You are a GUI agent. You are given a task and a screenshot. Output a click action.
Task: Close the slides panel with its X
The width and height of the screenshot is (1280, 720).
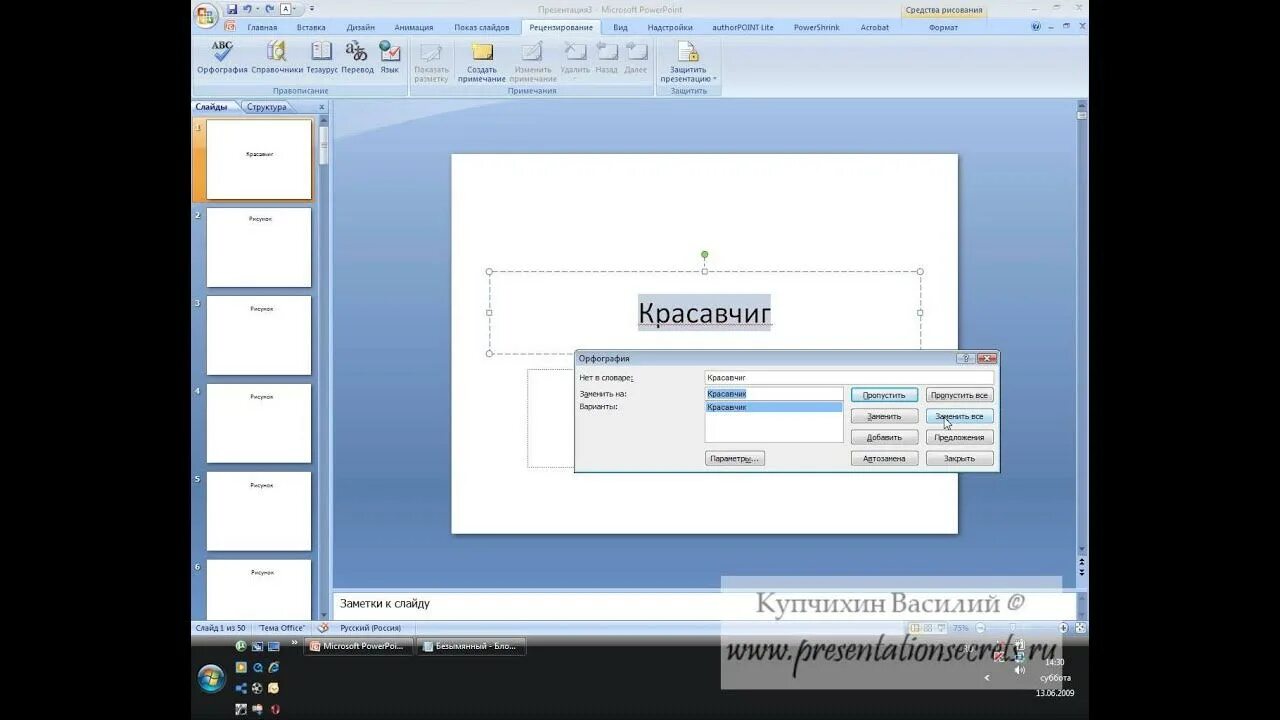tap(321, 107)
